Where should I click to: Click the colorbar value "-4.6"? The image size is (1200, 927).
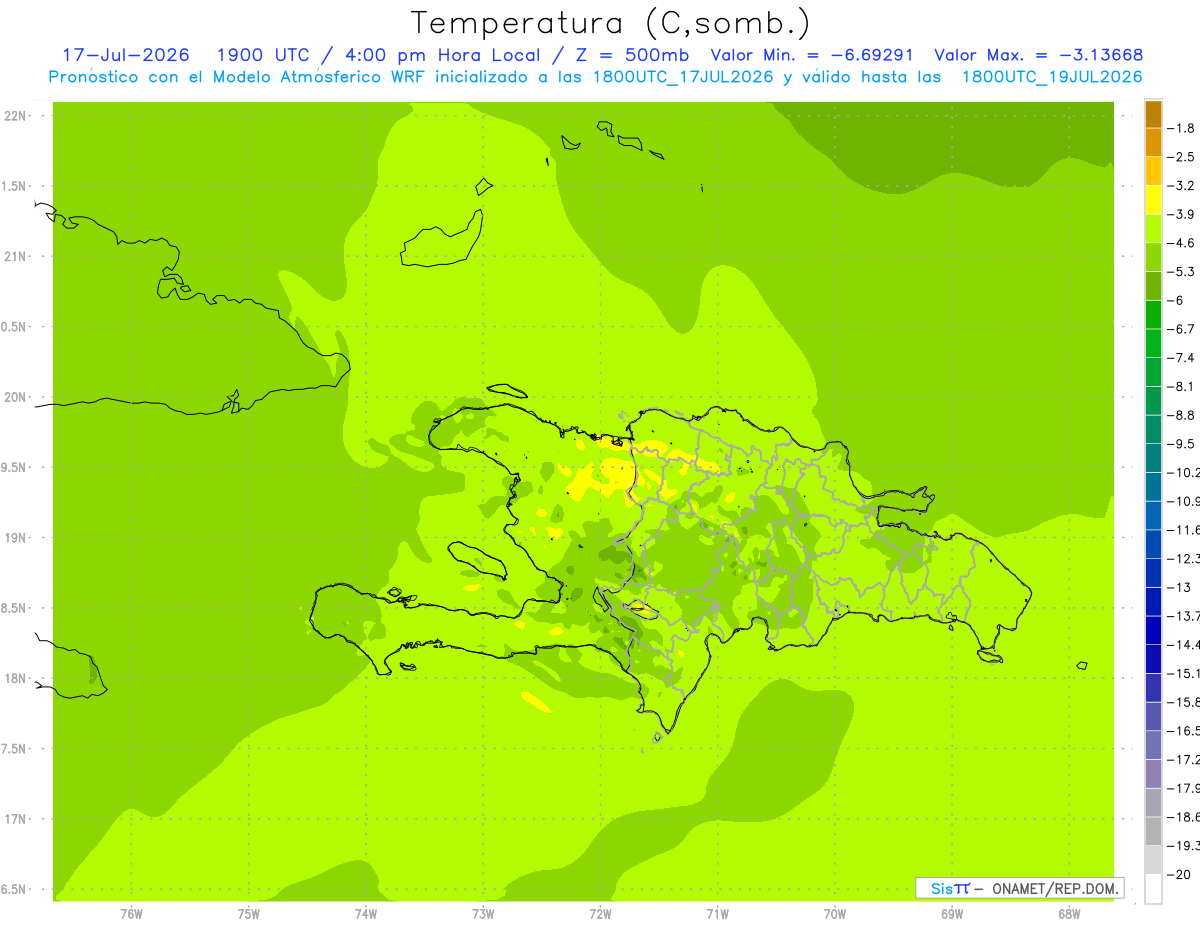tap(1181, 243)
